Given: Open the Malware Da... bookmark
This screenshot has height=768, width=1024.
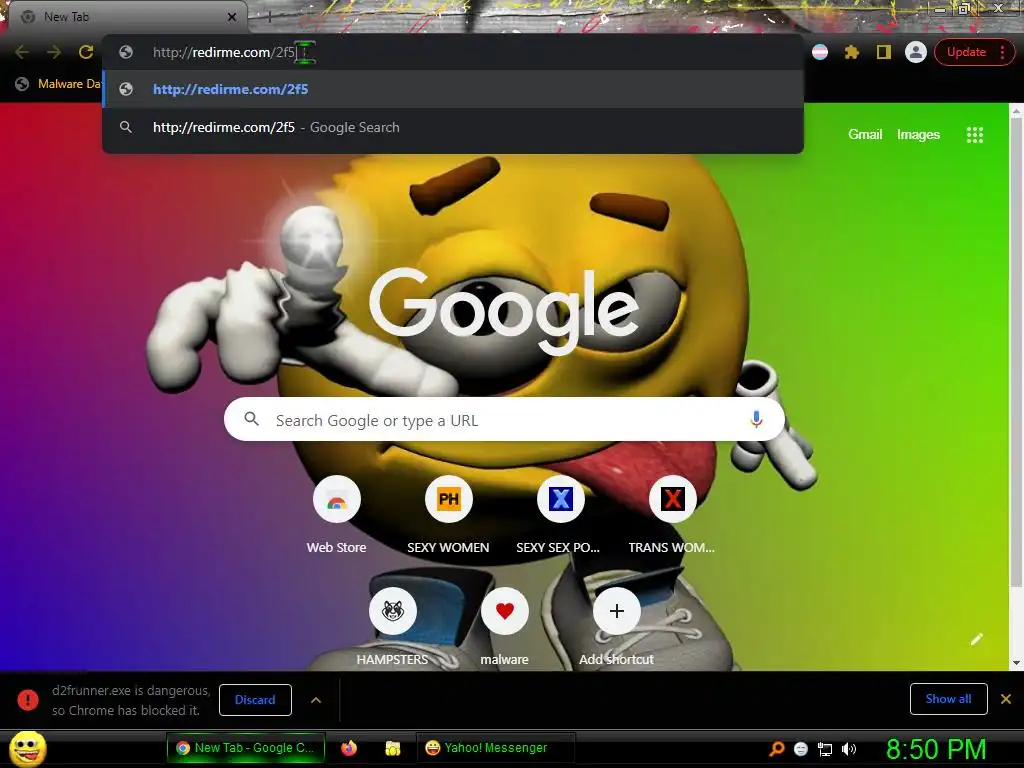Looking at the screenshot, I should click(x=59, y=84).
